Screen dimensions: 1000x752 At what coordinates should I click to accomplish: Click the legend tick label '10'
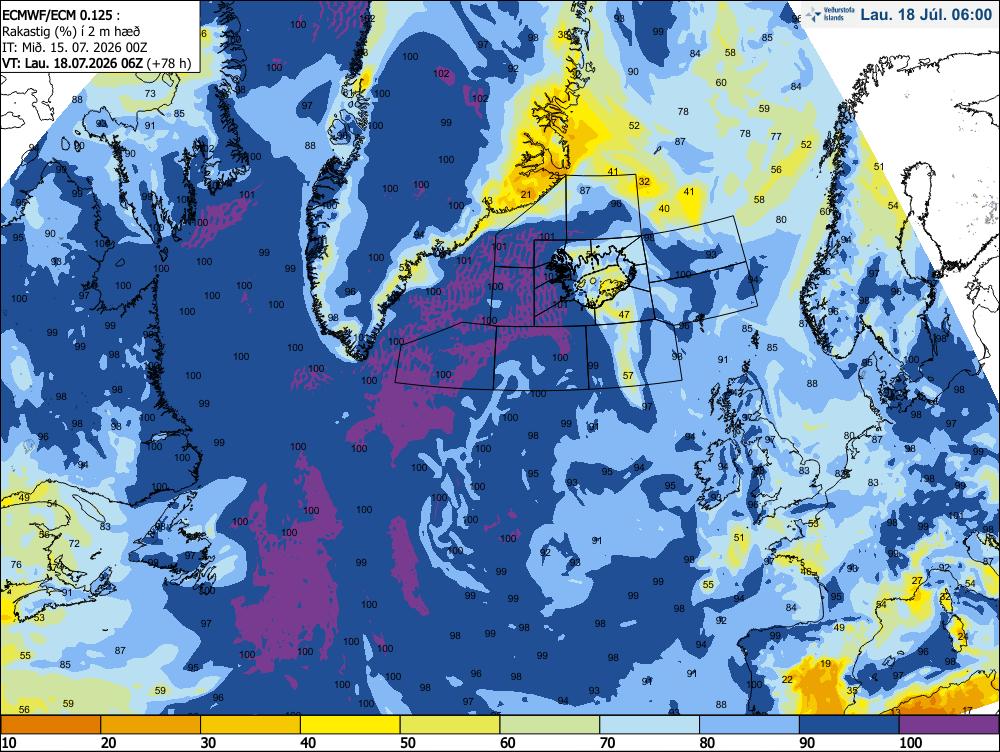[x=9, y=742]
